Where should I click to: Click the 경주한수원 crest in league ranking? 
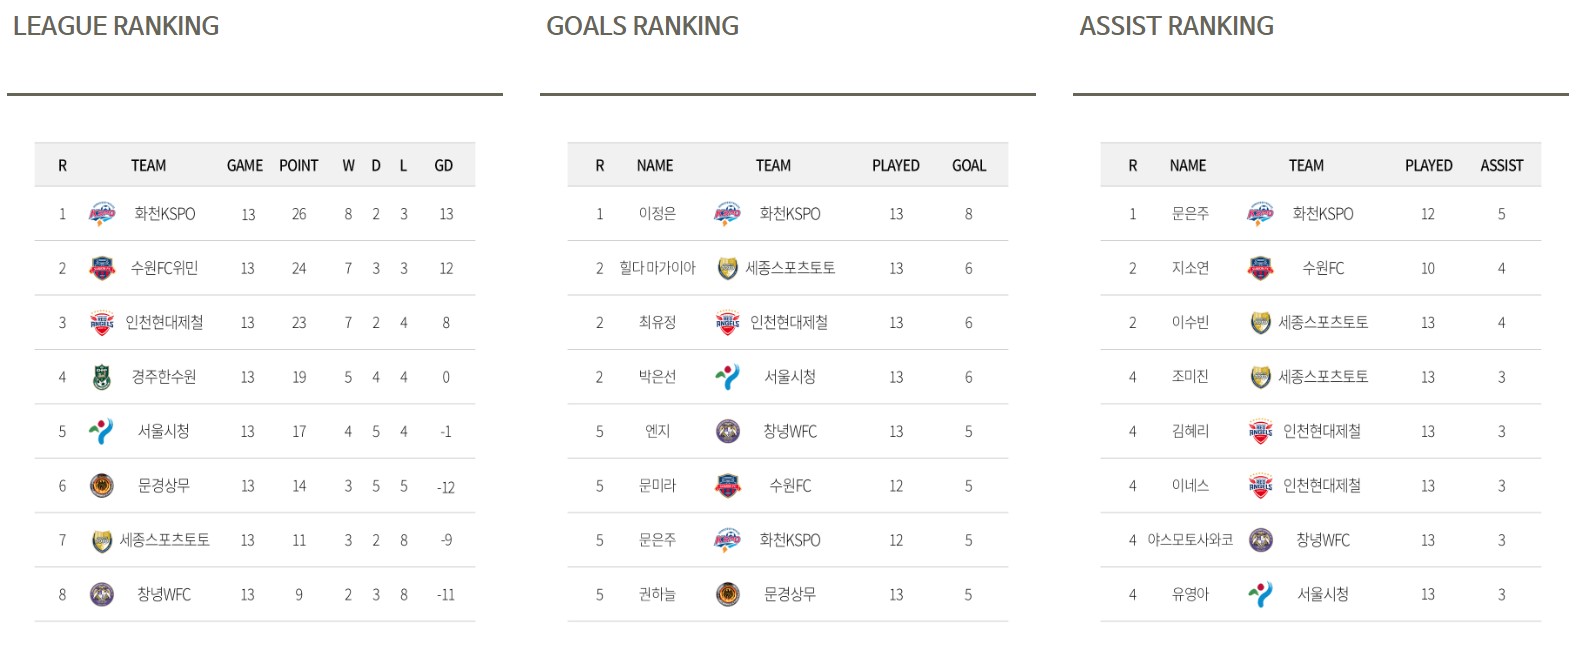[102, 377]
